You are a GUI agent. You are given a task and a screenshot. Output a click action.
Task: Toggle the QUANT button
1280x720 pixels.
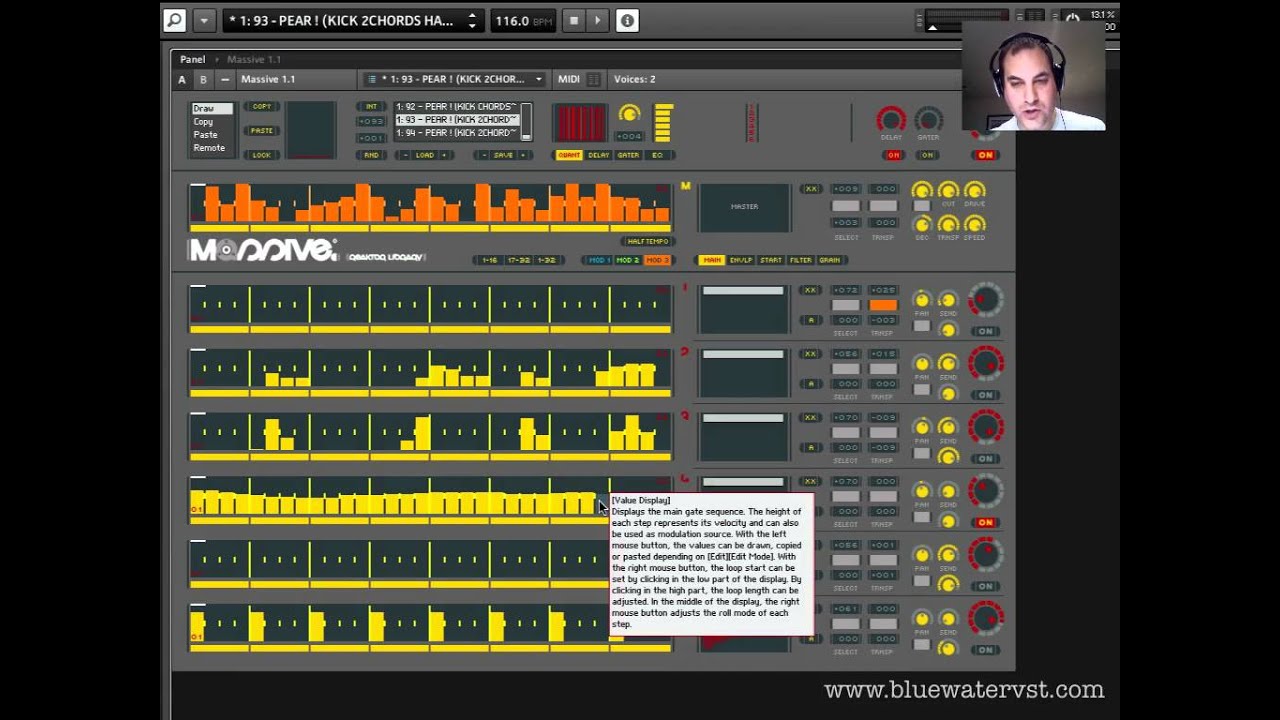point(569,155)
